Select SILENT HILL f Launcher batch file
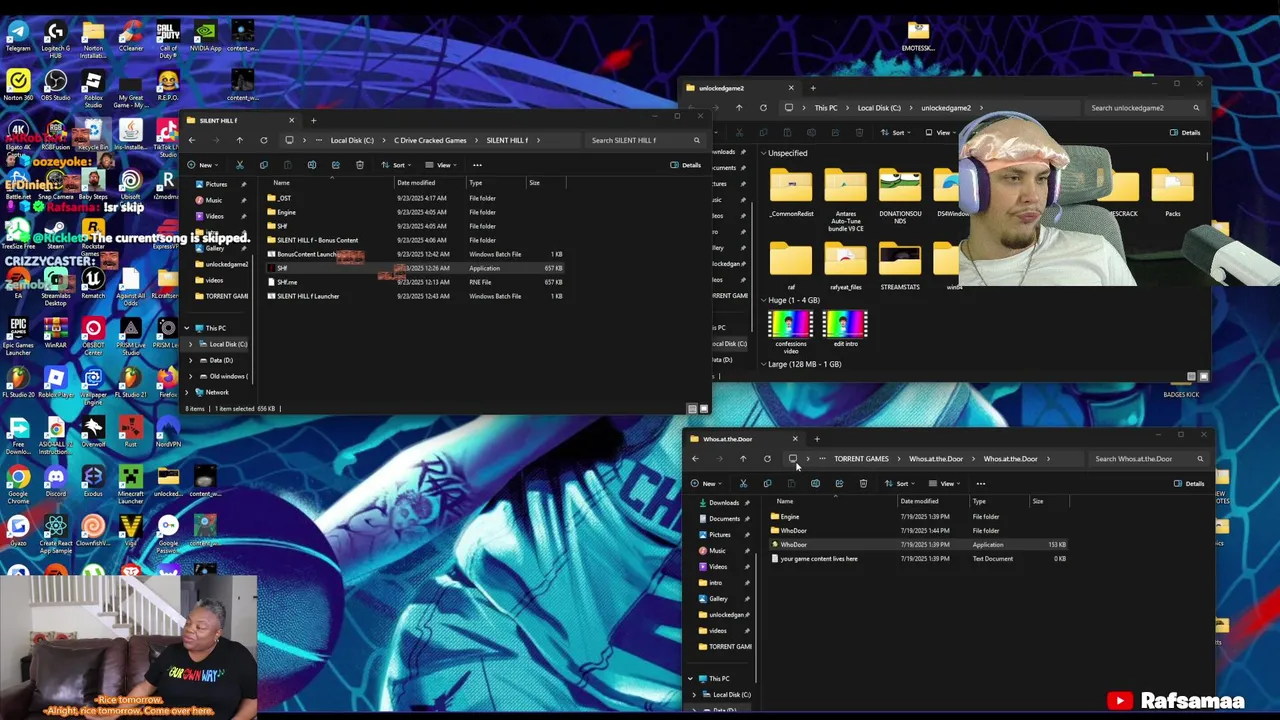Viewport: 1280px width, 720px height. click(x=308, y=296)
